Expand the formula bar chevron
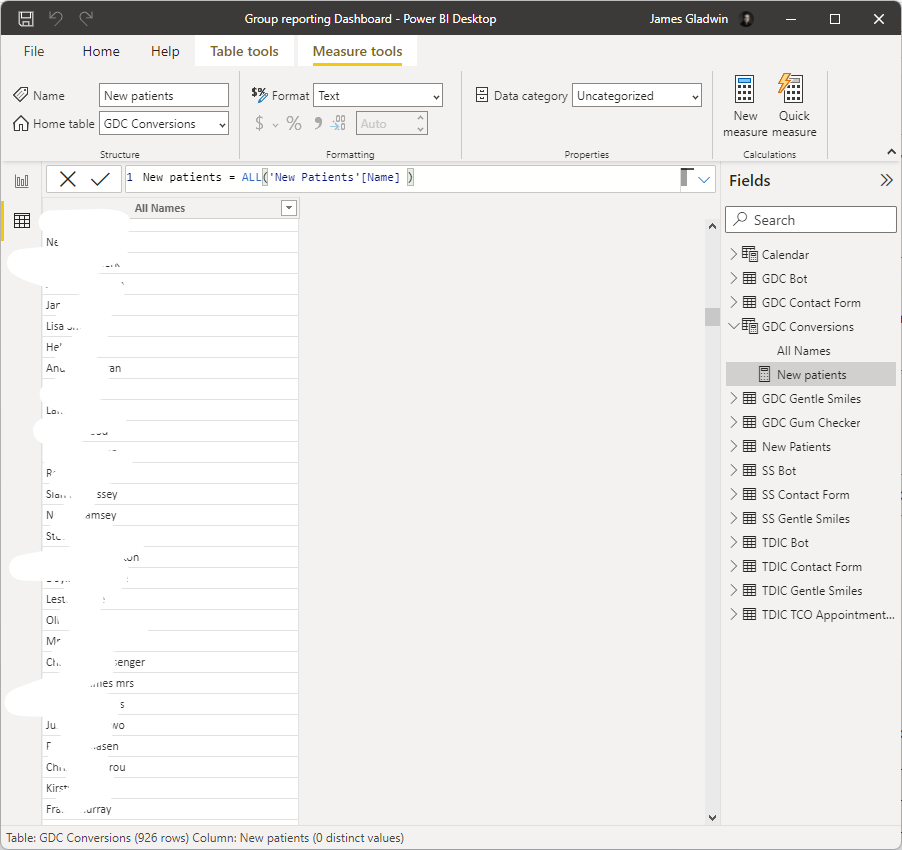 pyautogui.click(x=704, y=179)
